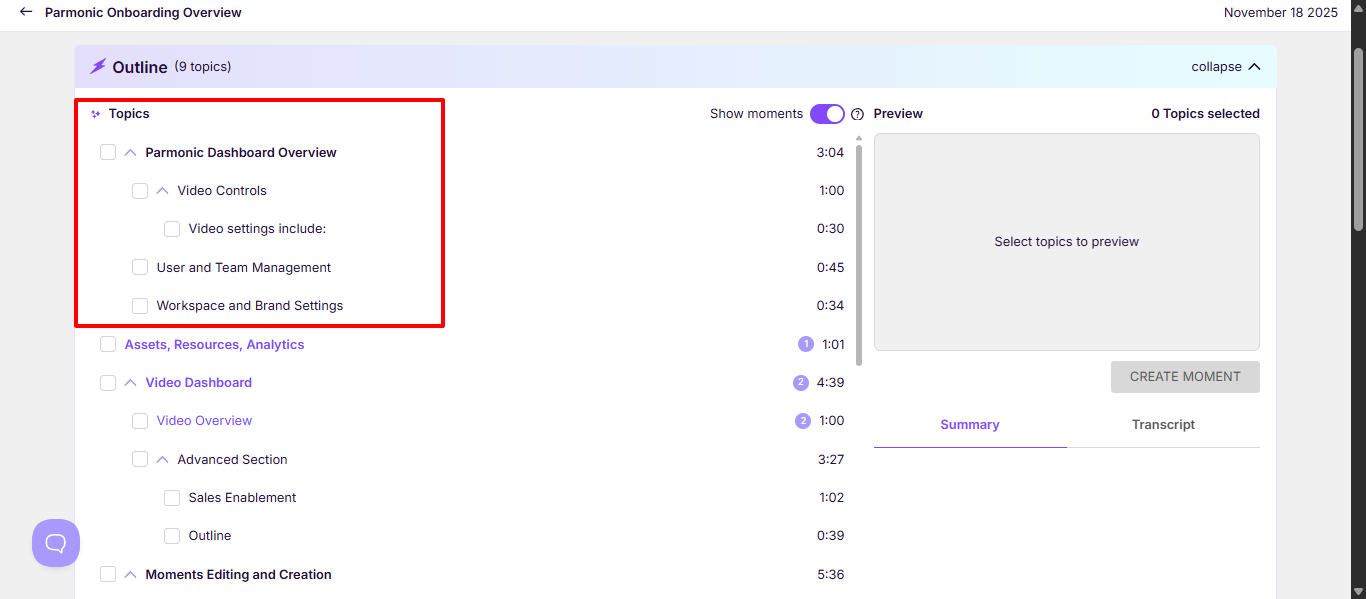Collapse the Moments Editing and Creation chevron
This screenshot has width=1366, height=599.
[x=130, y=574]
